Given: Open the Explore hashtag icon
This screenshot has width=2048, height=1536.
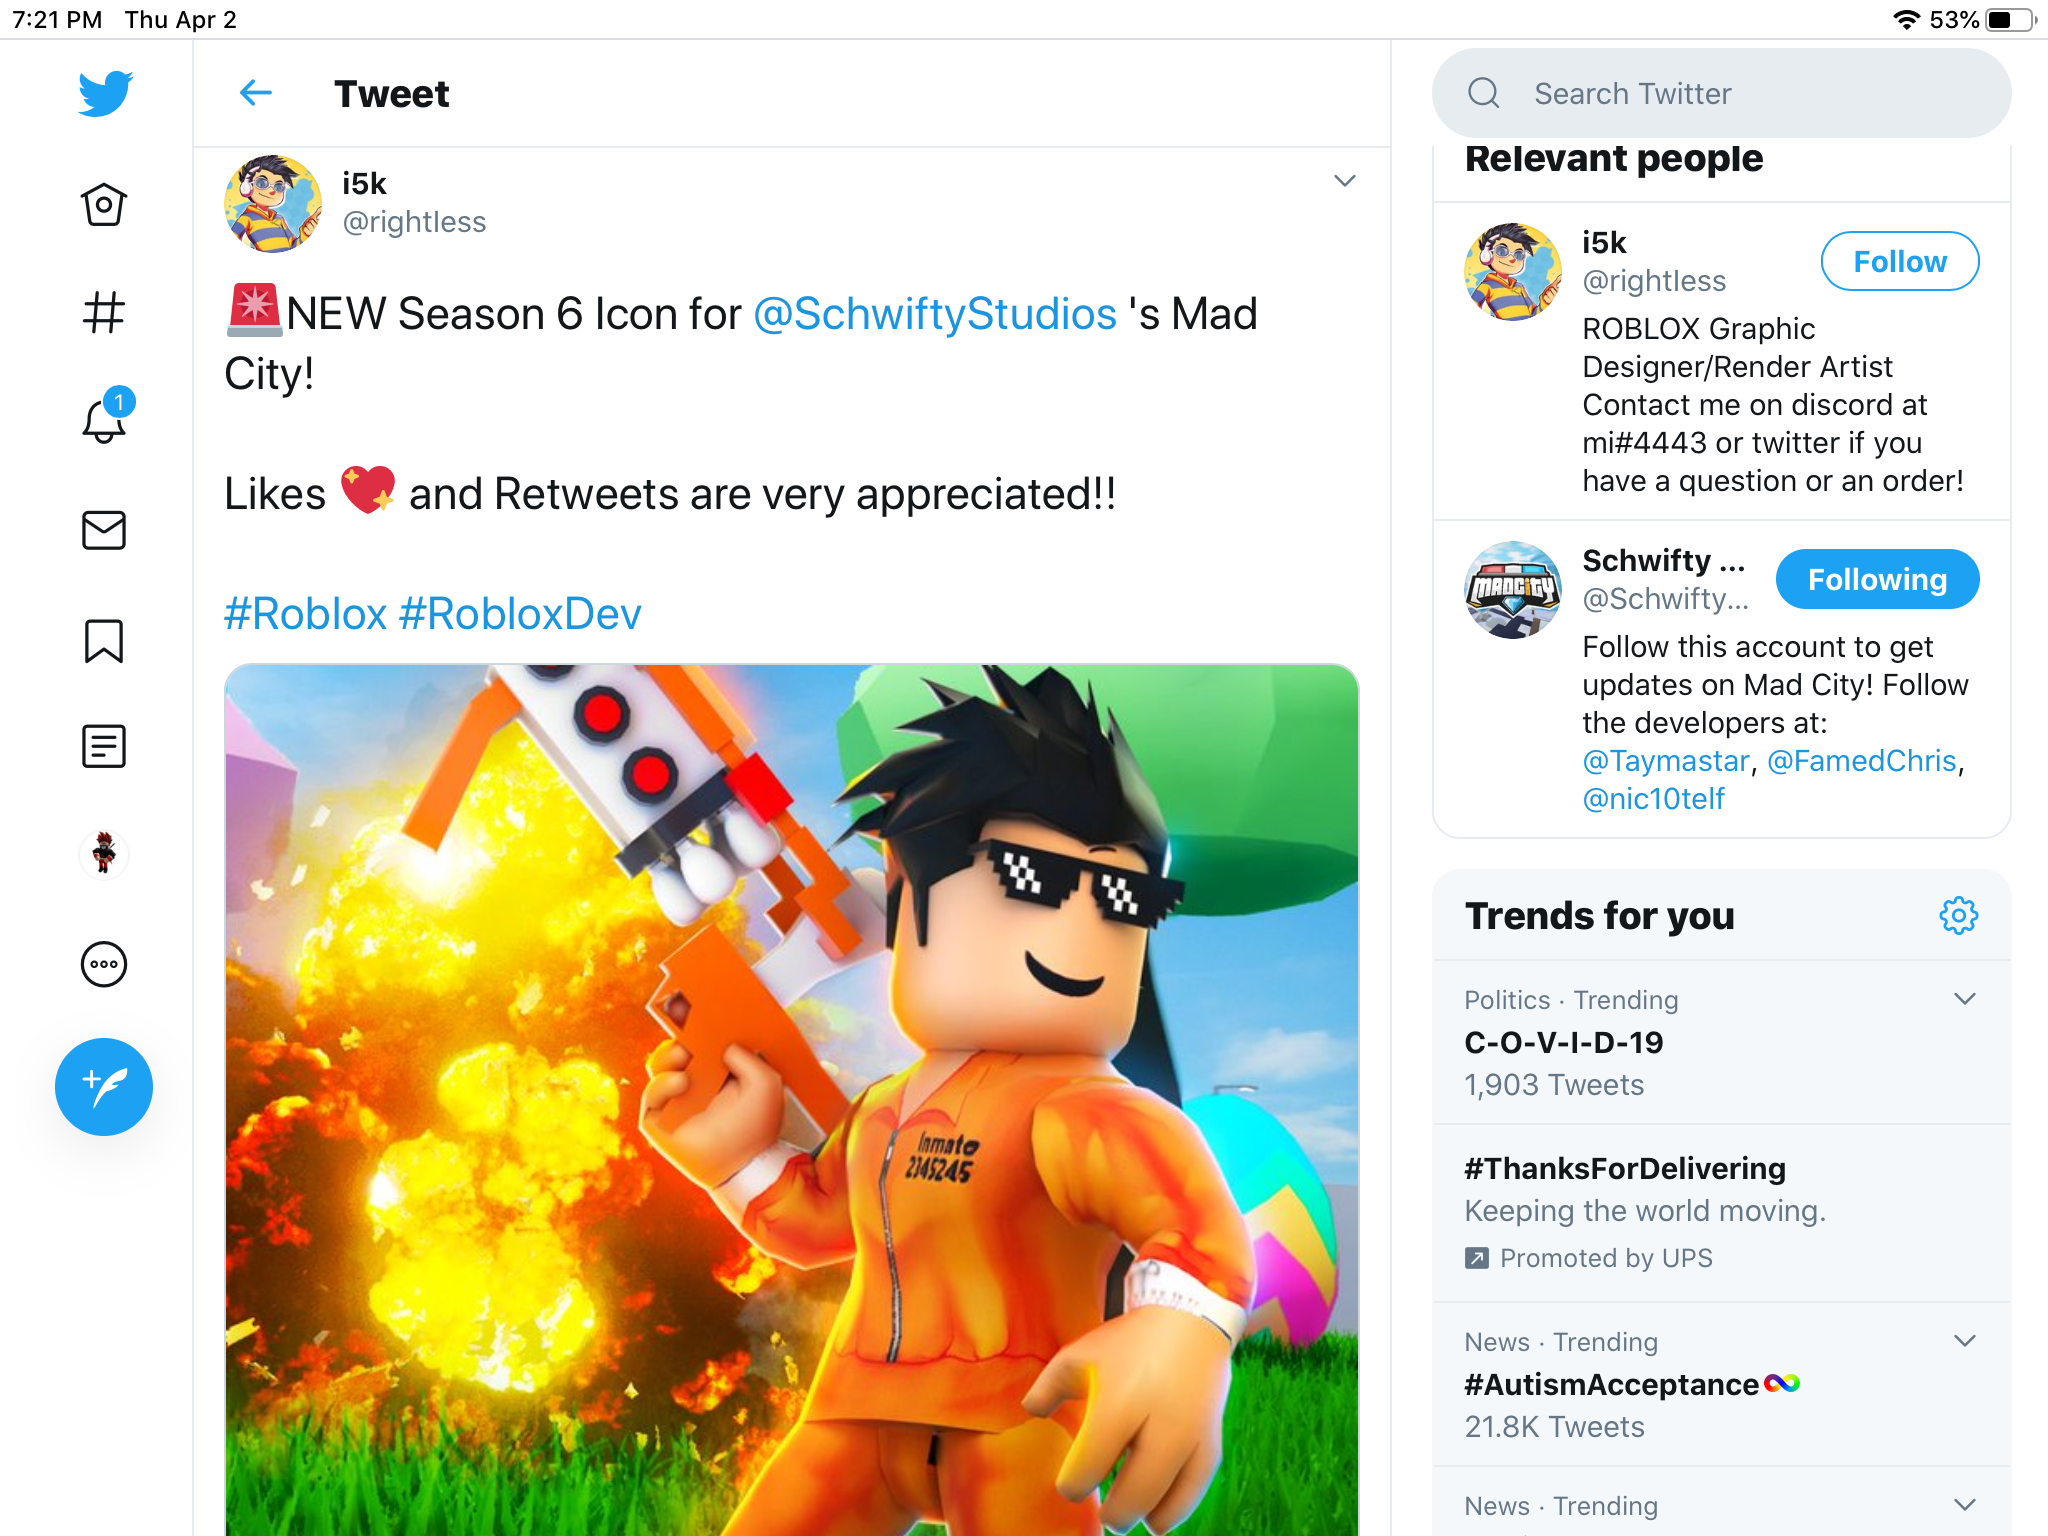Looking at the screenshot, I should (x=104, y=313).
